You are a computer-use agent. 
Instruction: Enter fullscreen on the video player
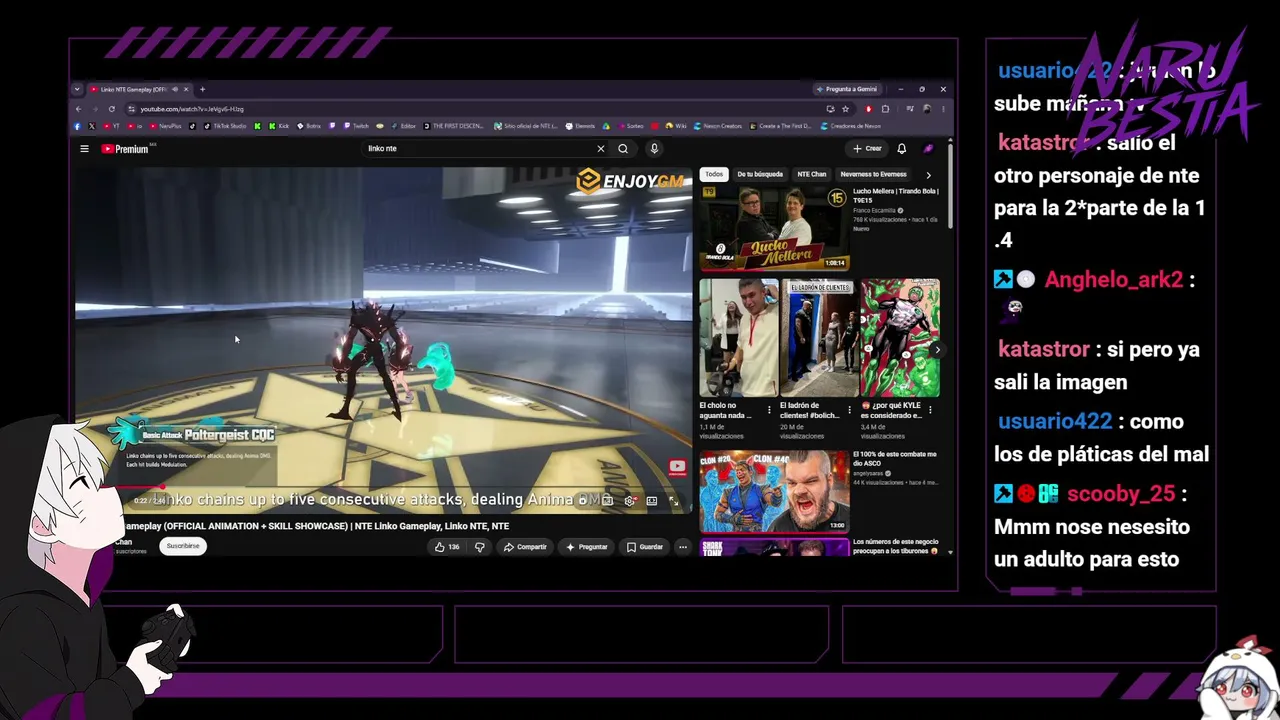[674, 501]
